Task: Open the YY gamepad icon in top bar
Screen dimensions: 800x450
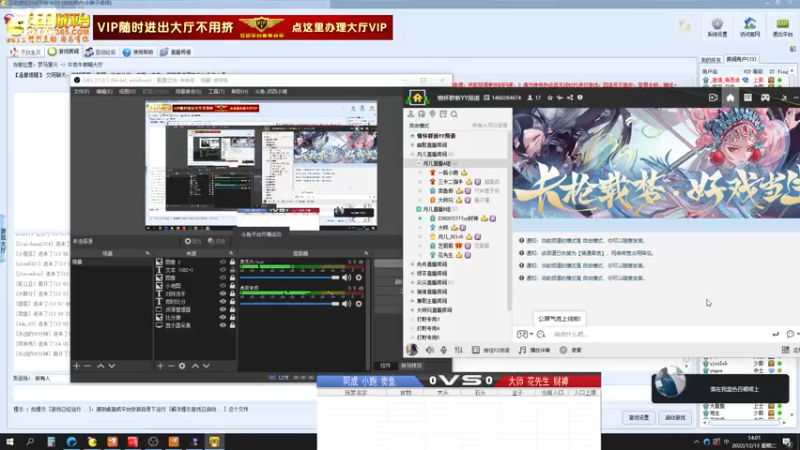Action: click(x=765, y=97)
